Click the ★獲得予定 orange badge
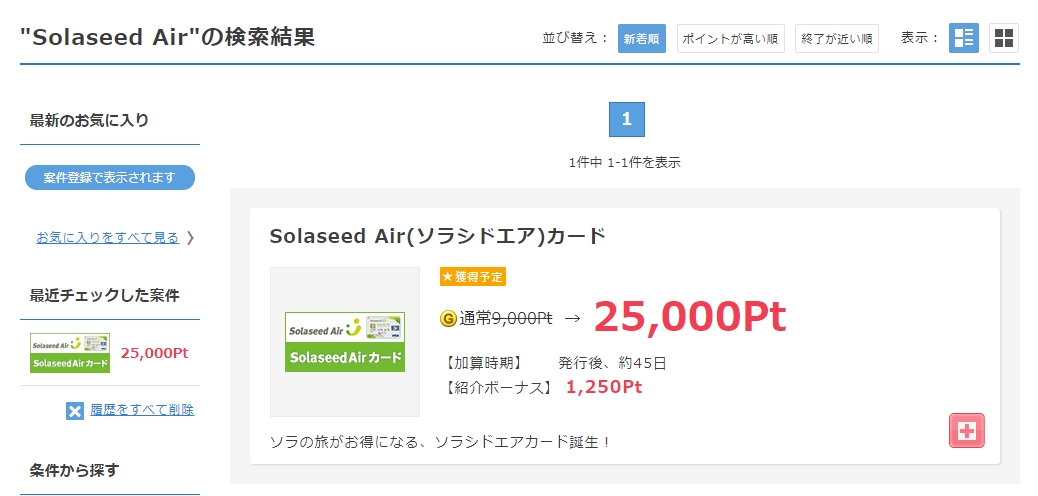The height and width of the screenshot is (496, 1038). (x=473, y=277)
